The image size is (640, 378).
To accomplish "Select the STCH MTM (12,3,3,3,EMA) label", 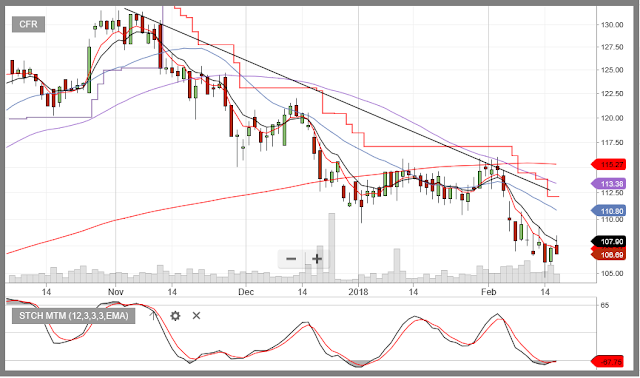I will [73, 316].
